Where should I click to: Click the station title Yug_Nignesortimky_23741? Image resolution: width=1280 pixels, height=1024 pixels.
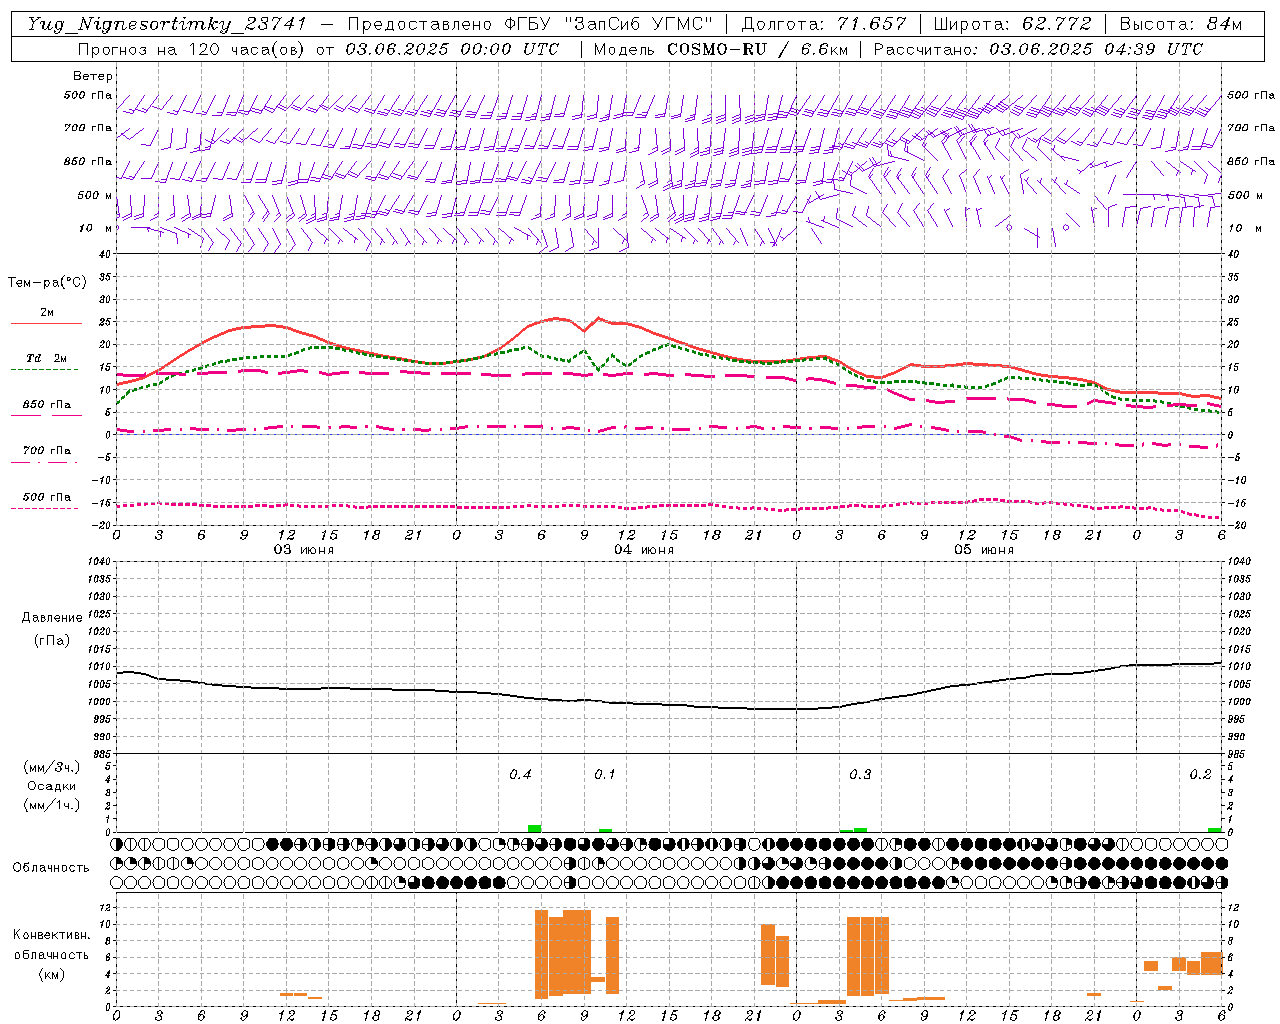(x=167, y=24)
